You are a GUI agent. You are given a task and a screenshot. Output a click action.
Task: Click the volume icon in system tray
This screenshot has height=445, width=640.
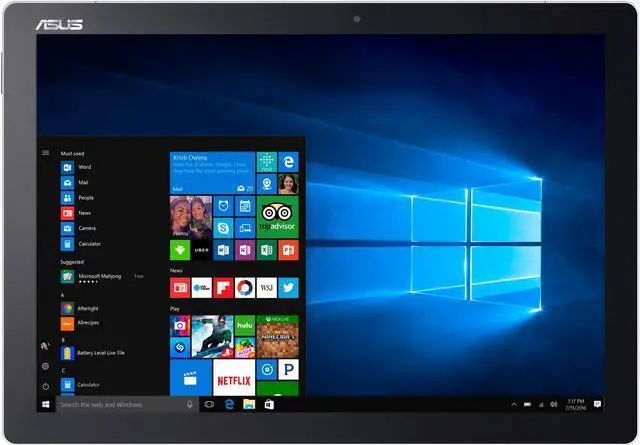[553, 404]
